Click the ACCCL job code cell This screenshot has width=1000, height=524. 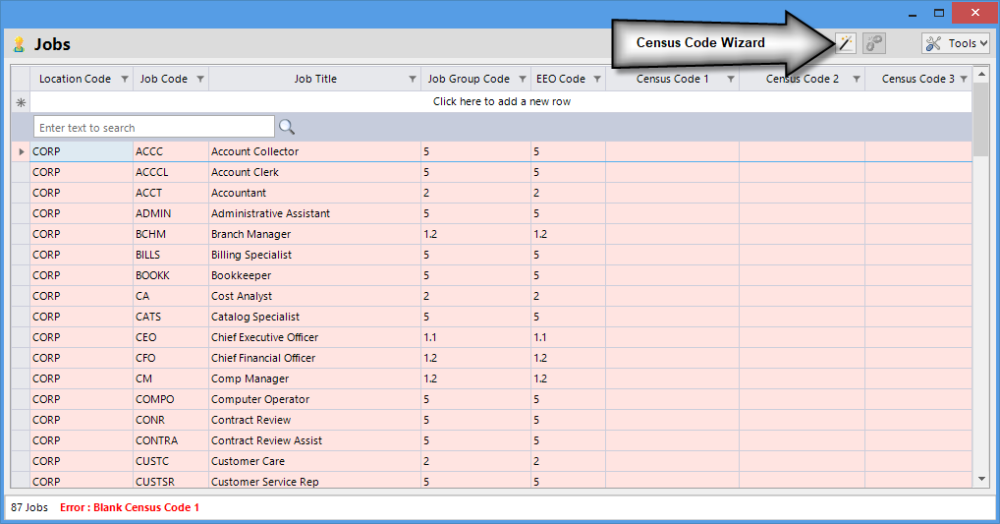click(170, 172)
